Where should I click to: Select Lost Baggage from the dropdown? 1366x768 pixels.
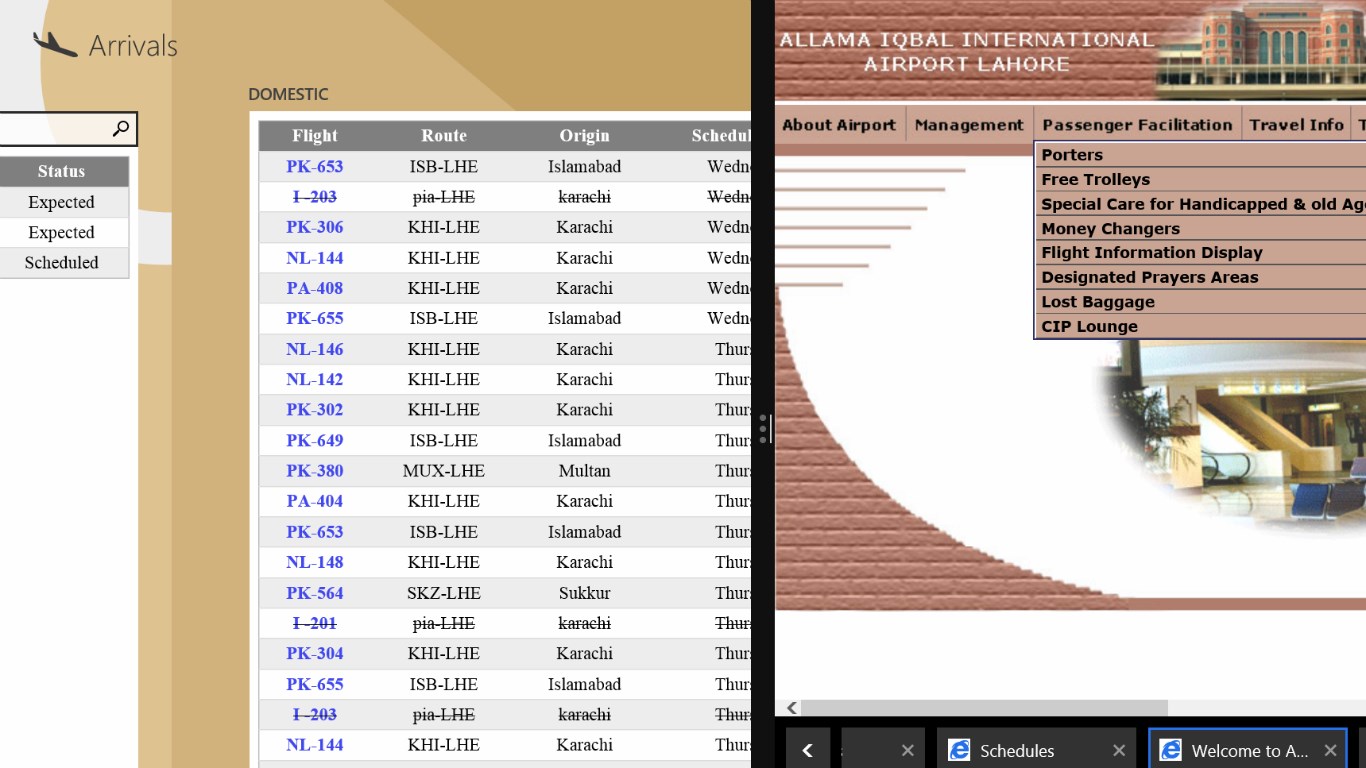[x=1098, y=302]
